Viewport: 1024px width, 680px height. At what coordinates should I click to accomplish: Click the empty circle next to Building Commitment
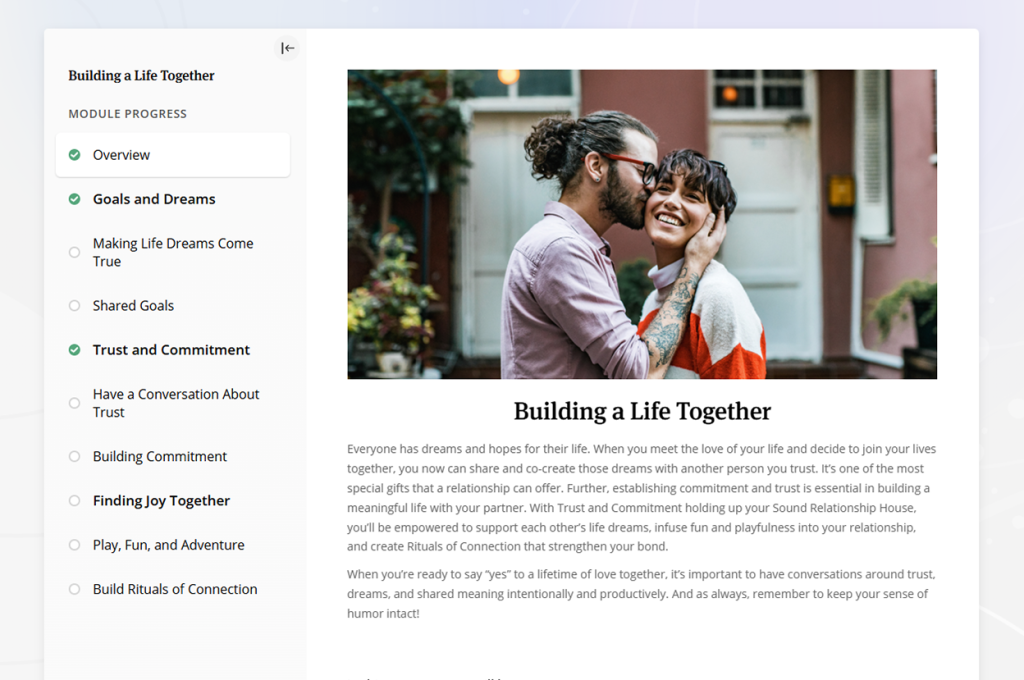74,456
